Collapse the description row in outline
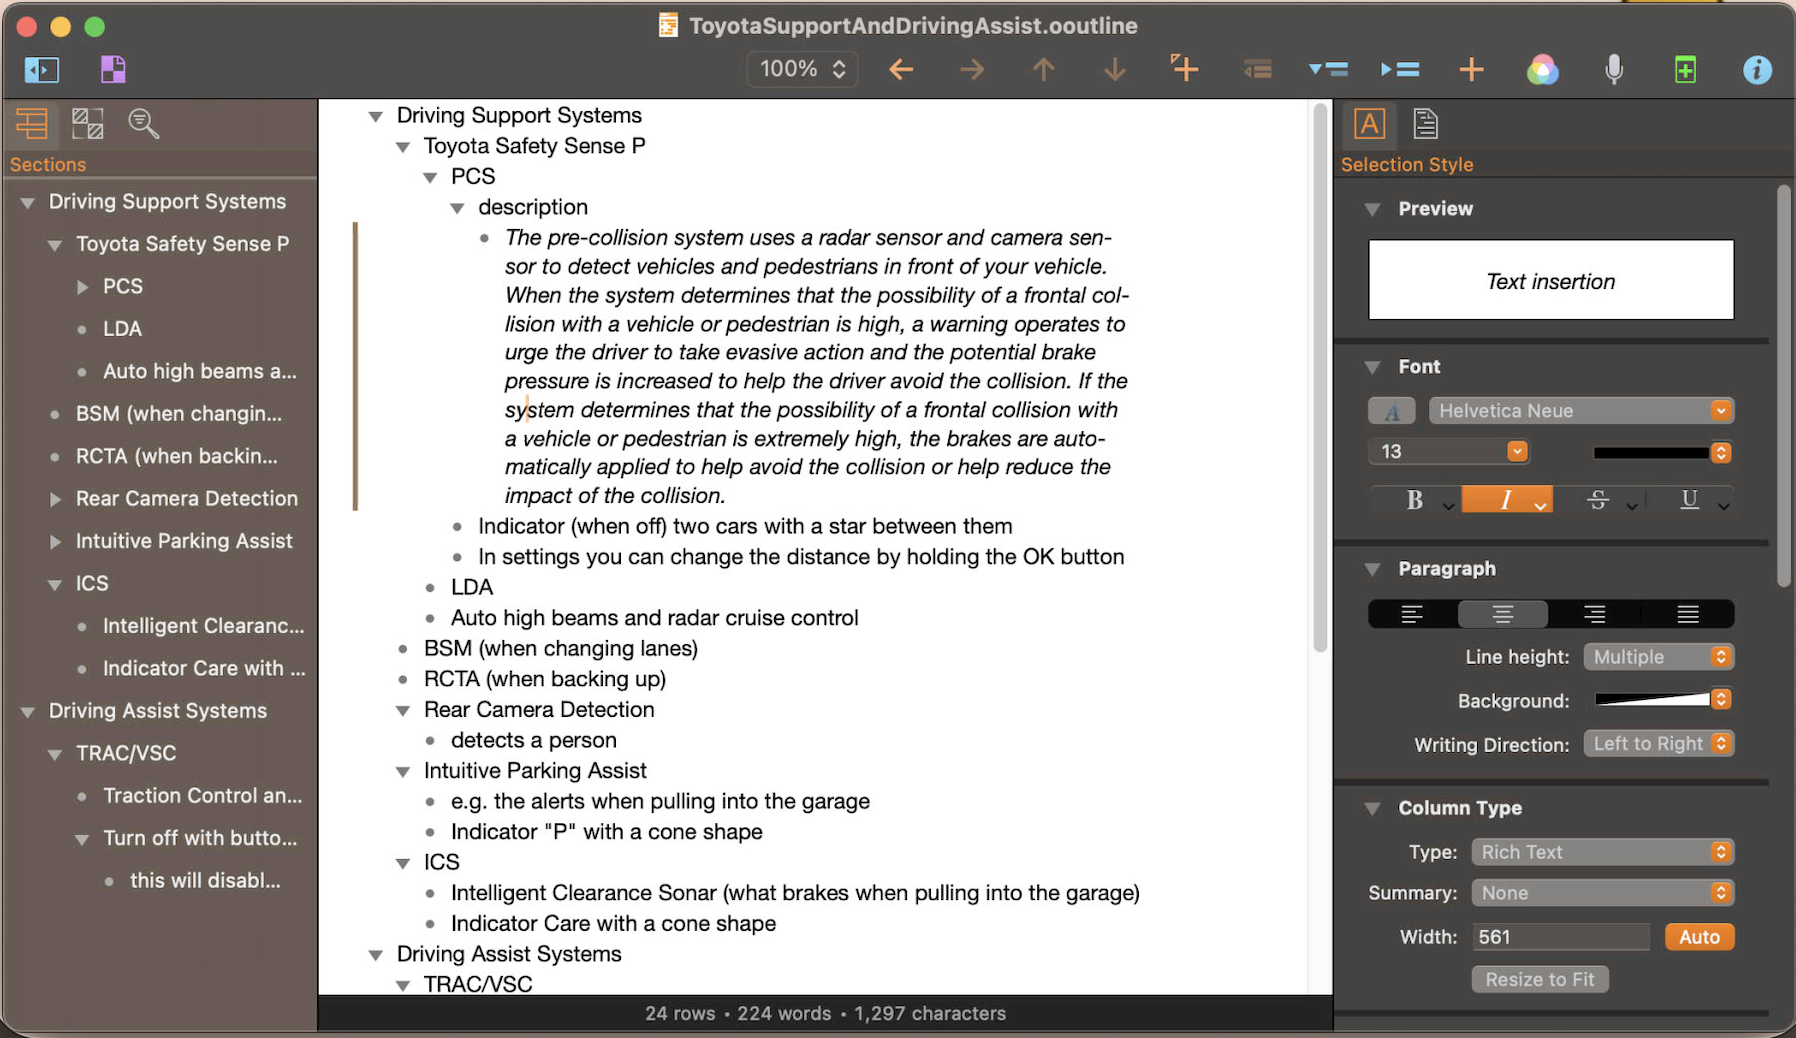Viewport: 1796px width, 1038px height. (x=457, y=208)
